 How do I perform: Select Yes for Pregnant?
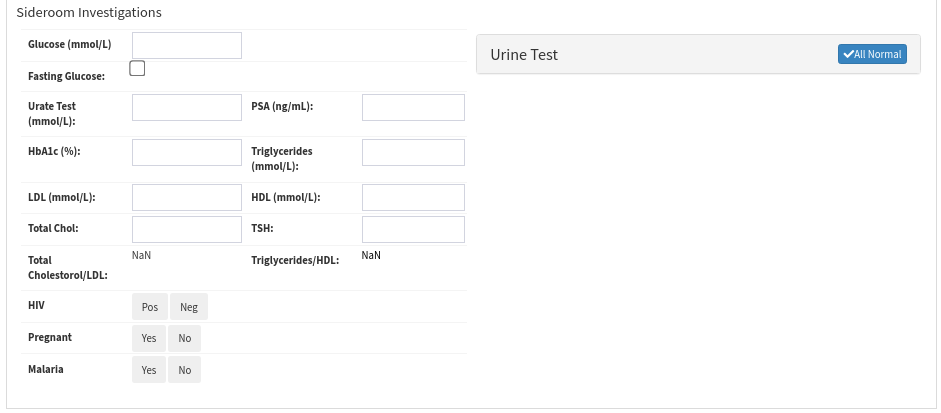[149, 338]
